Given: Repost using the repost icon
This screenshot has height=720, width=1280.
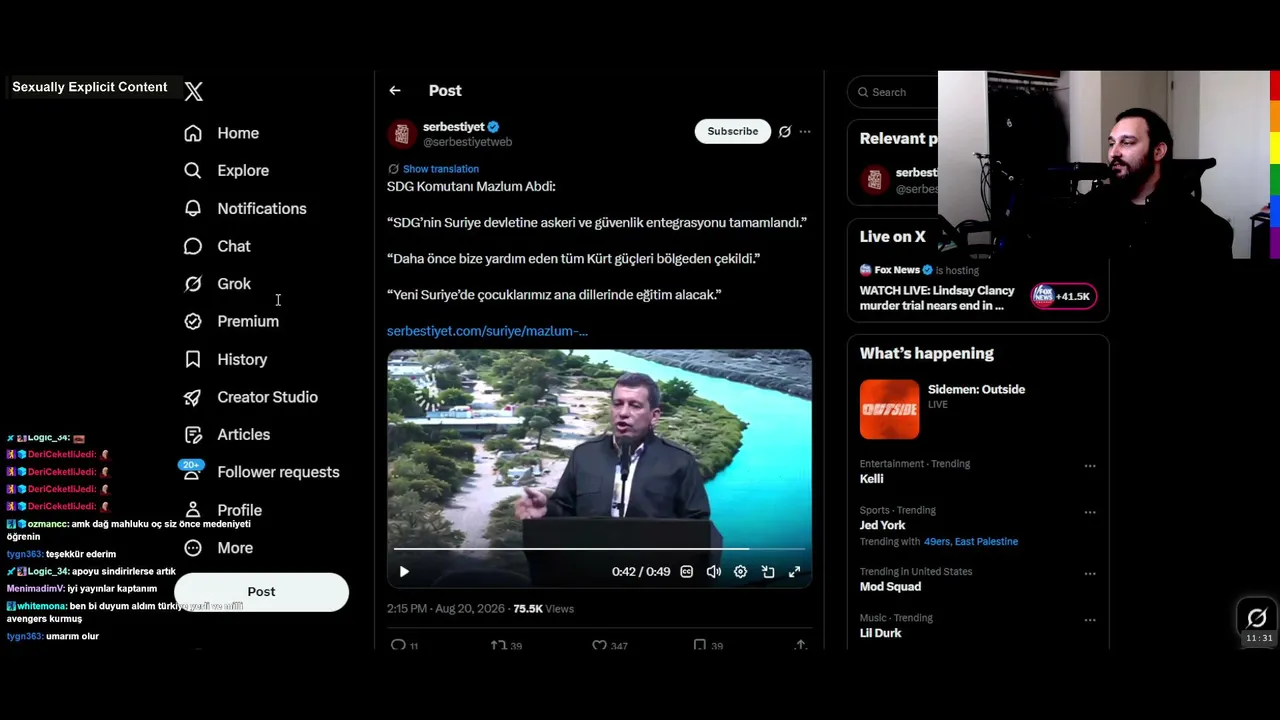Looking at the screenshot, I should [x=498, y=645].
